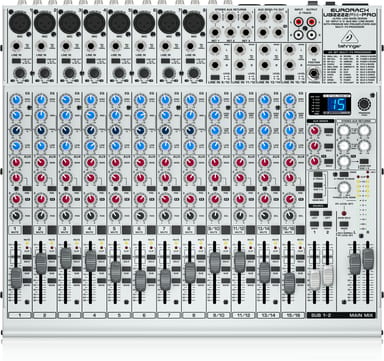This screenshot has height=361, width=384.
Task: Click the channel 9/10 fader cap
Action: pyautogui.click(x=215, y=263)
